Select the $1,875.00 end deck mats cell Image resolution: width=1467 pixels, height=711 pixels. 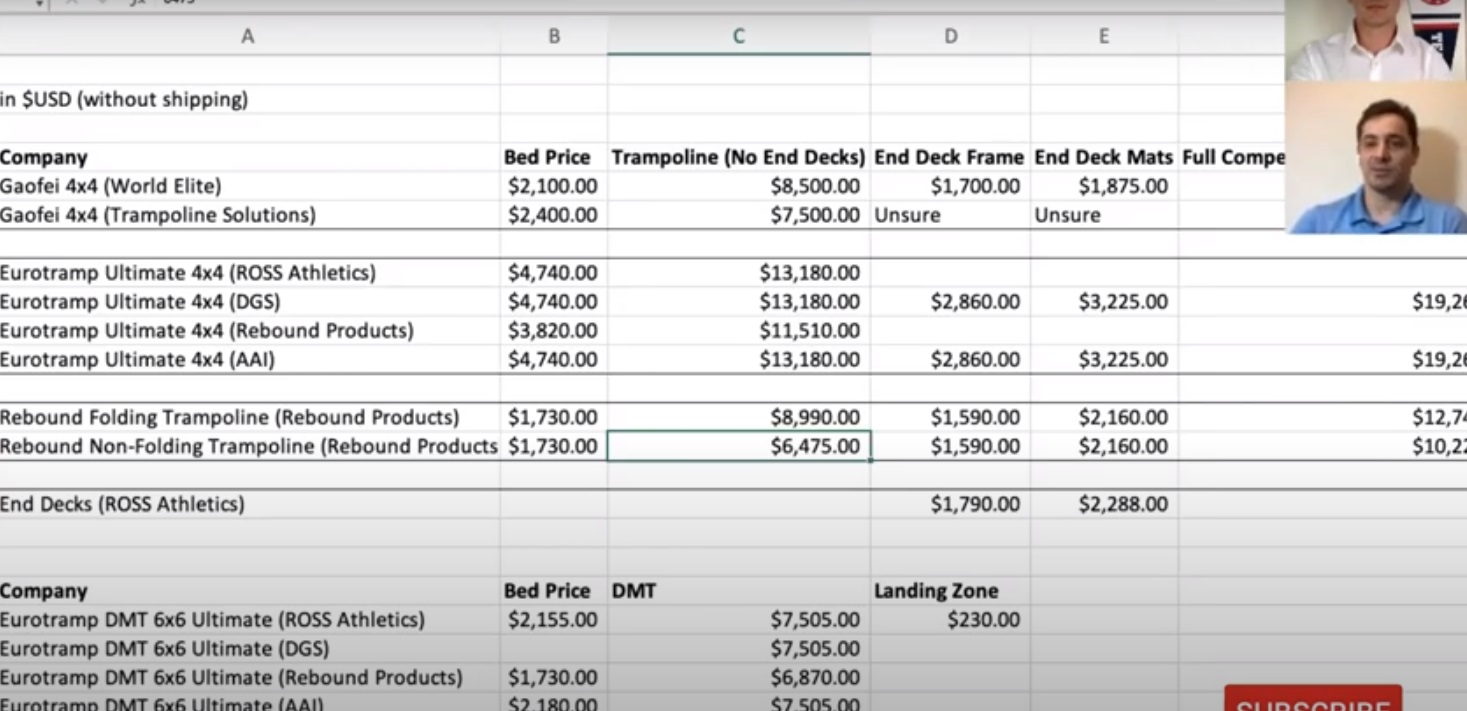(1104, 186)
